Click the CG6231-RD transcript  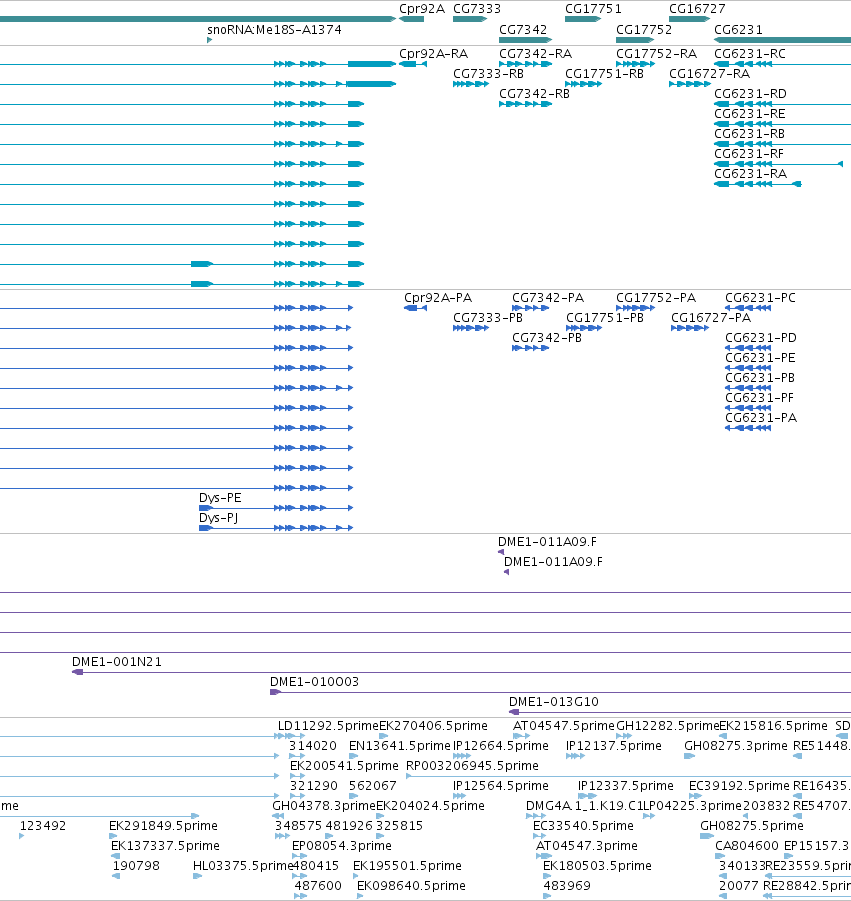click(x=782, y=105)
